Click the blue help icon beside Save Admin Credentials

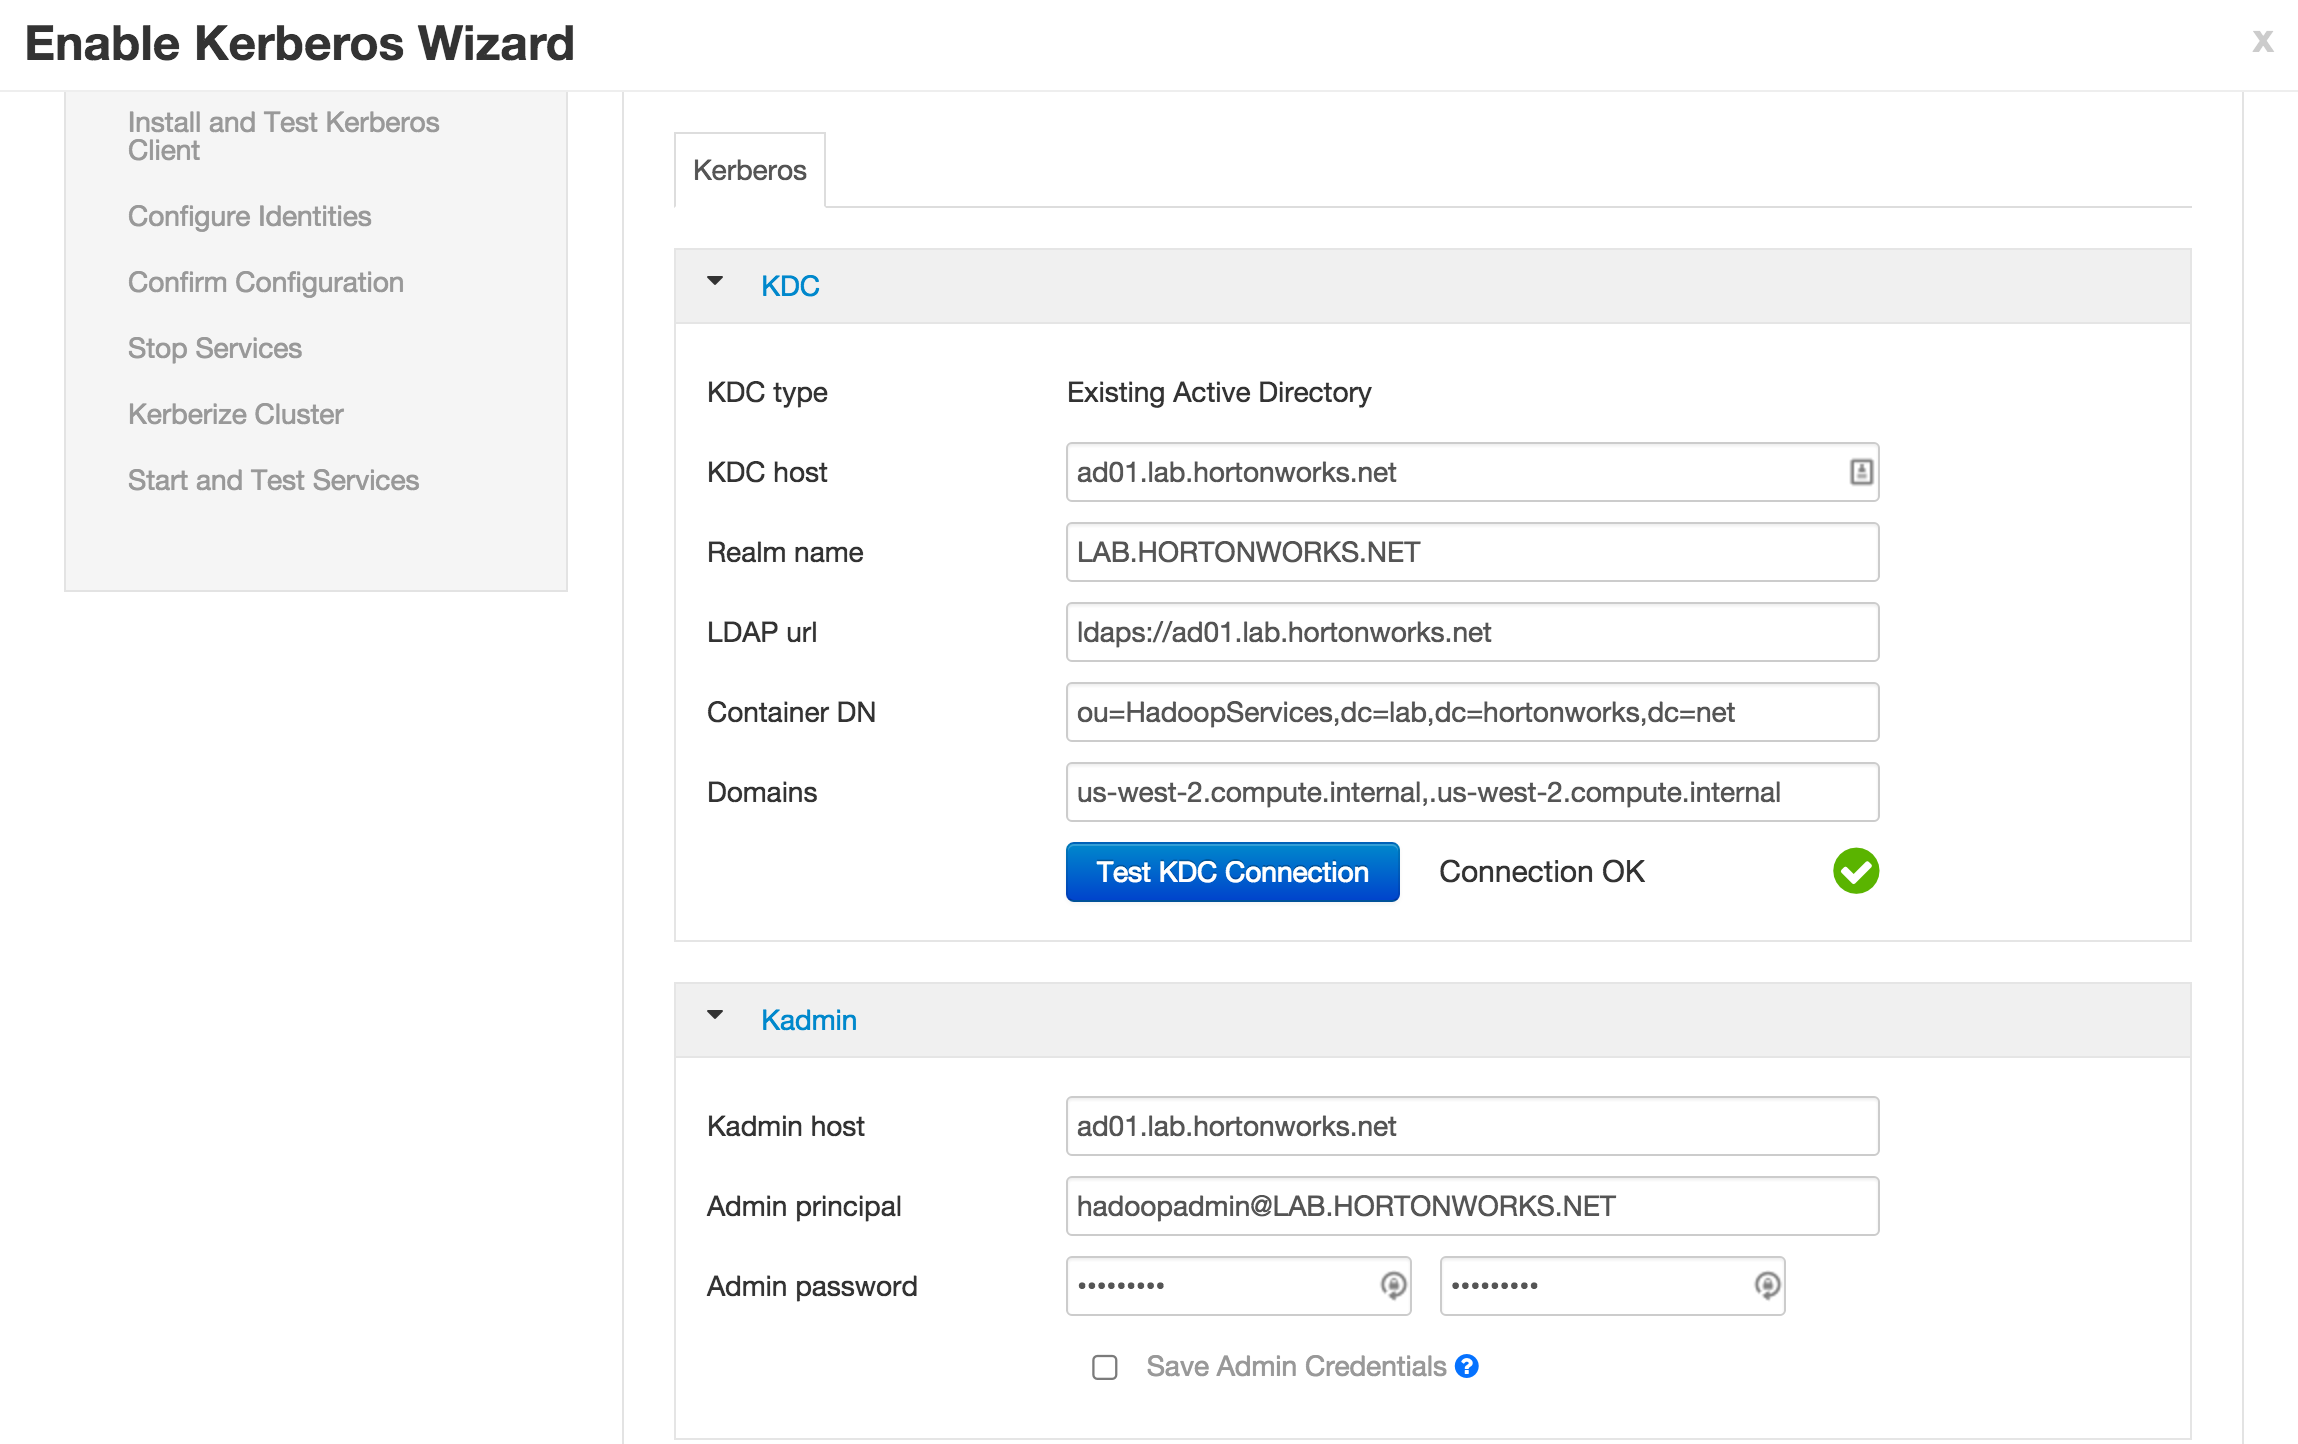(x=1466, y=1366)
